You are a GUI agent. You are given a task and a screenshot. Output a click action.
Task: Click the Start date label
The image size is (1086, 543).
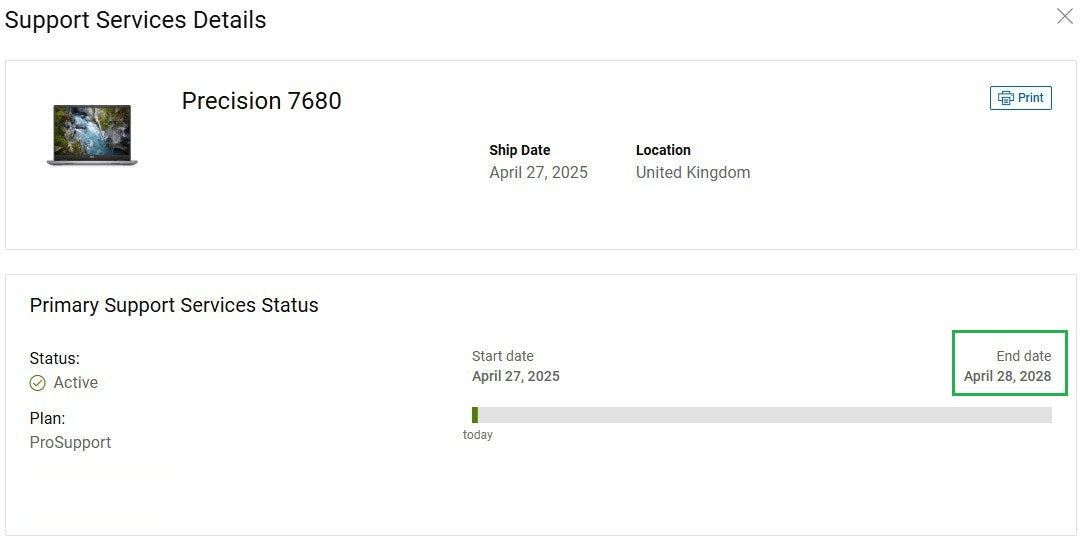coord(503,356)
